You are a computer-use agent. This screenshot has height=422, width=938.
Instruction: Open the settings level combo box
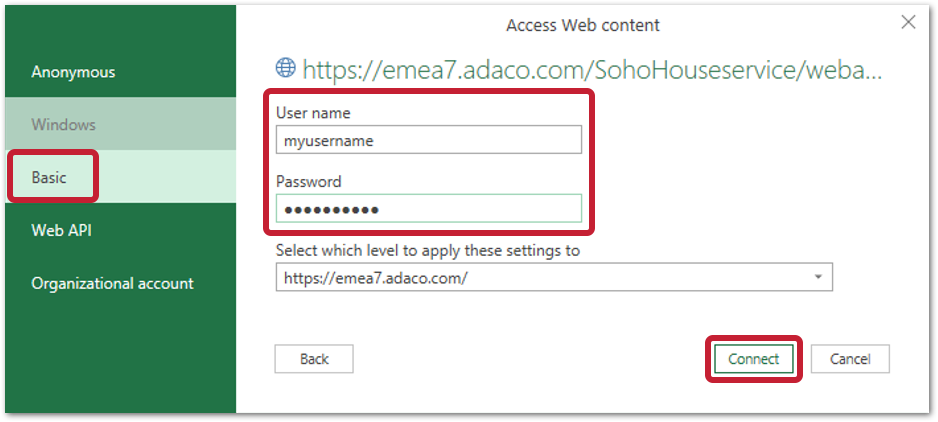click(554, 277)
